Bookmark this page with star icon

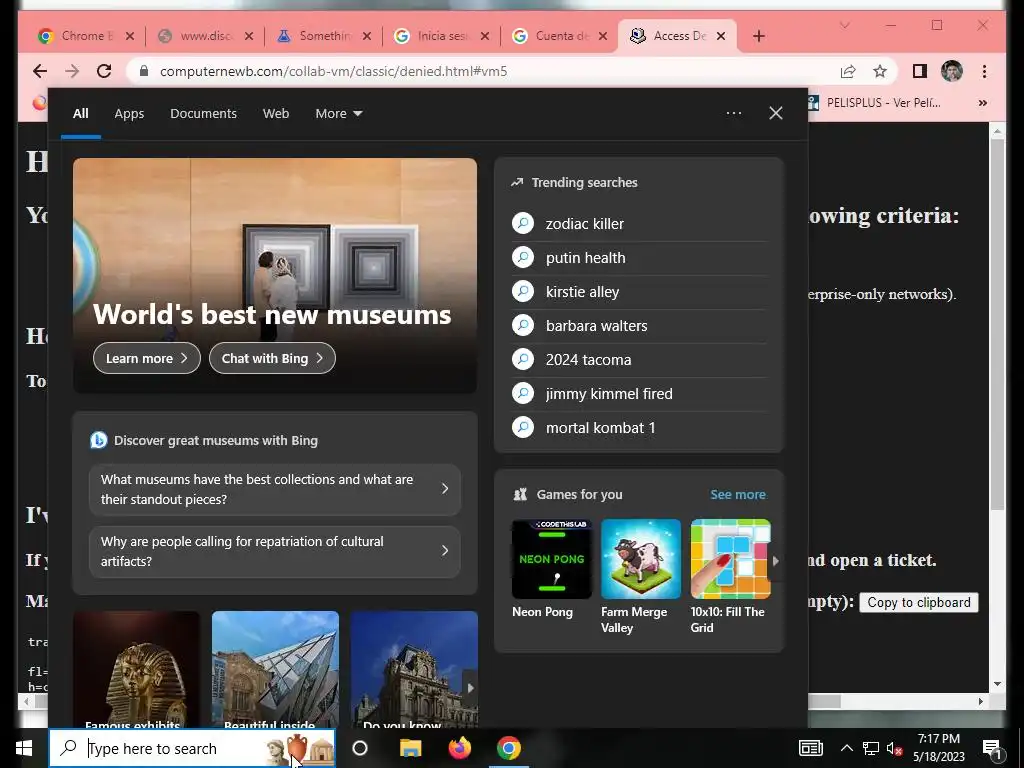click(880, 71)
